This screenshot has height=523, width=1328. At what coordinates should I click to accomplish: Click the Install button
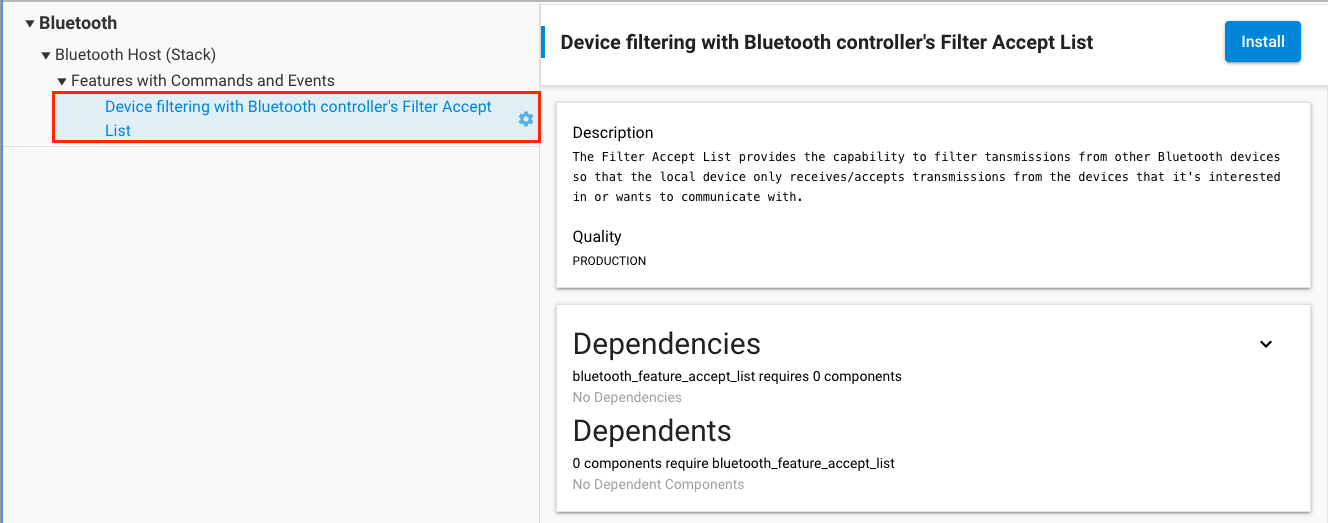point(1262,42)
